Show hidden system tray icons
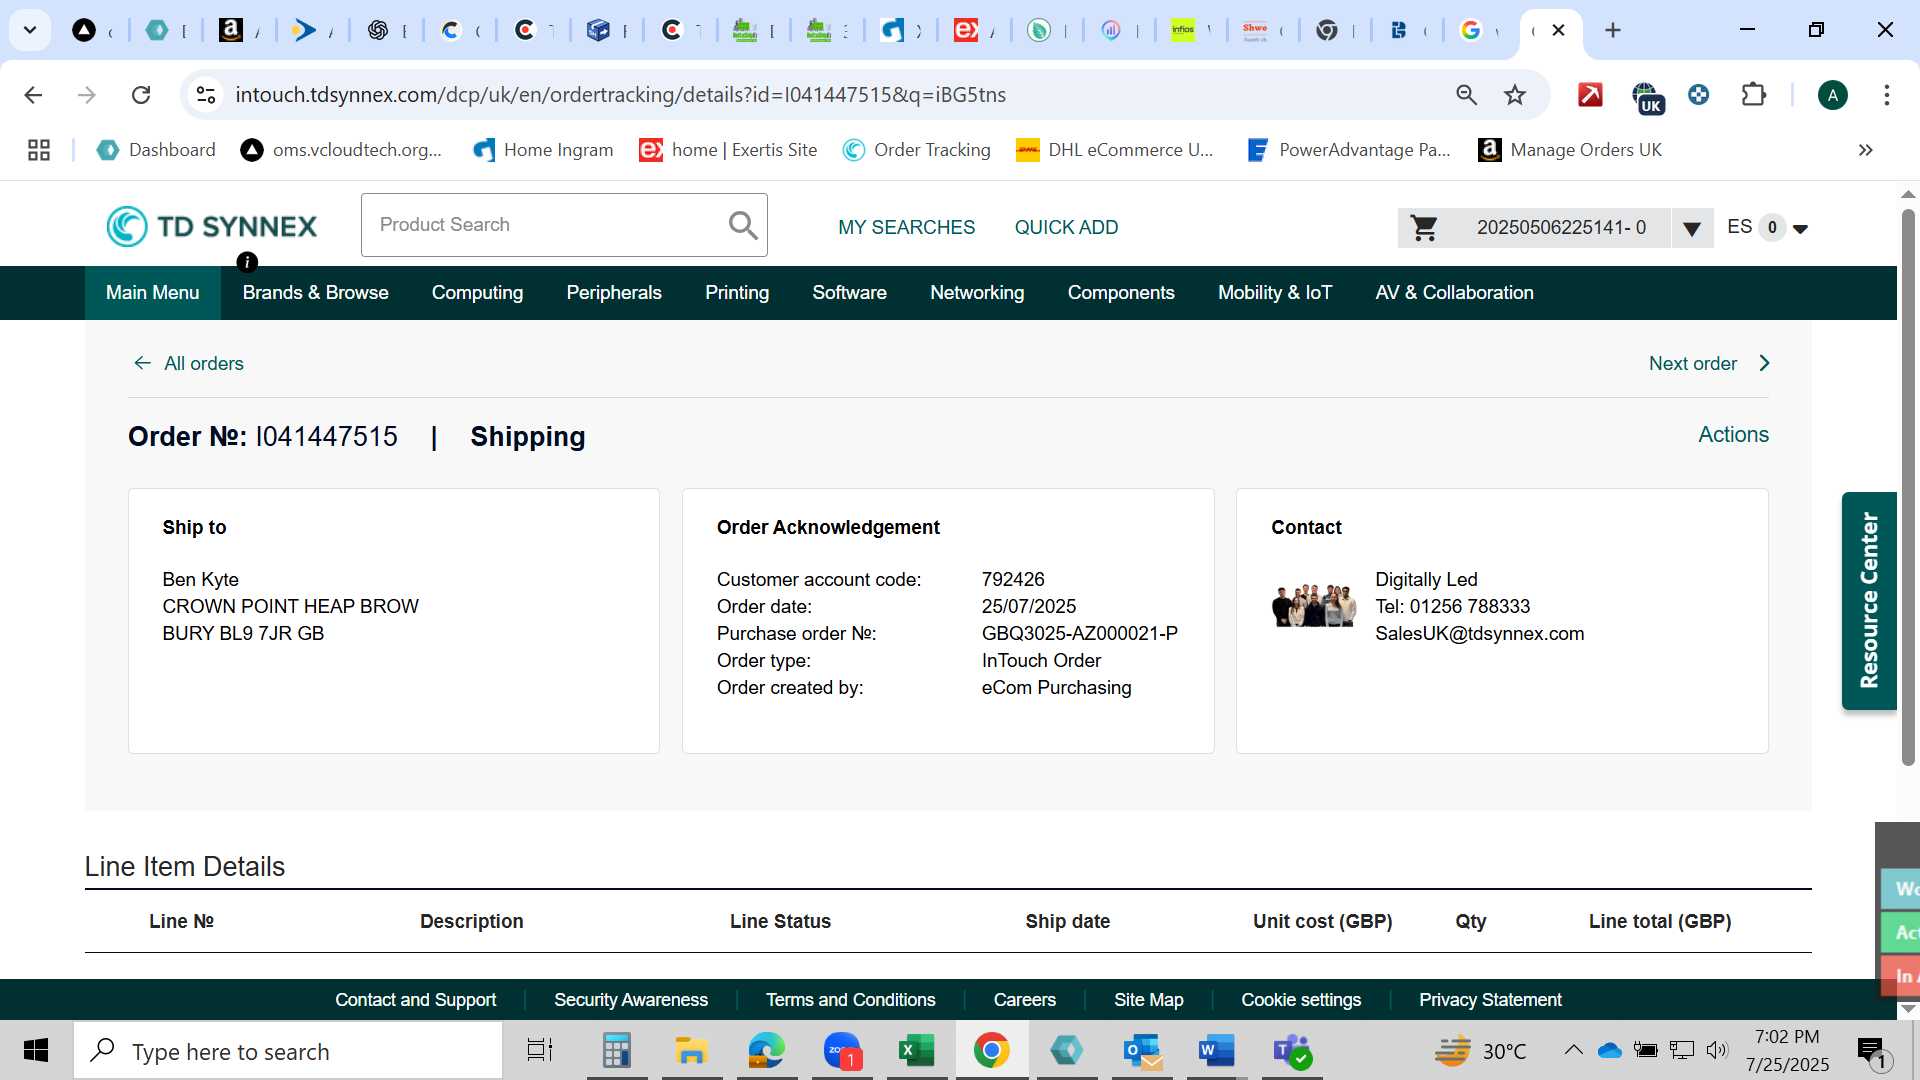Viewport: 1920px width, 1080px height. point(1573,1050)
